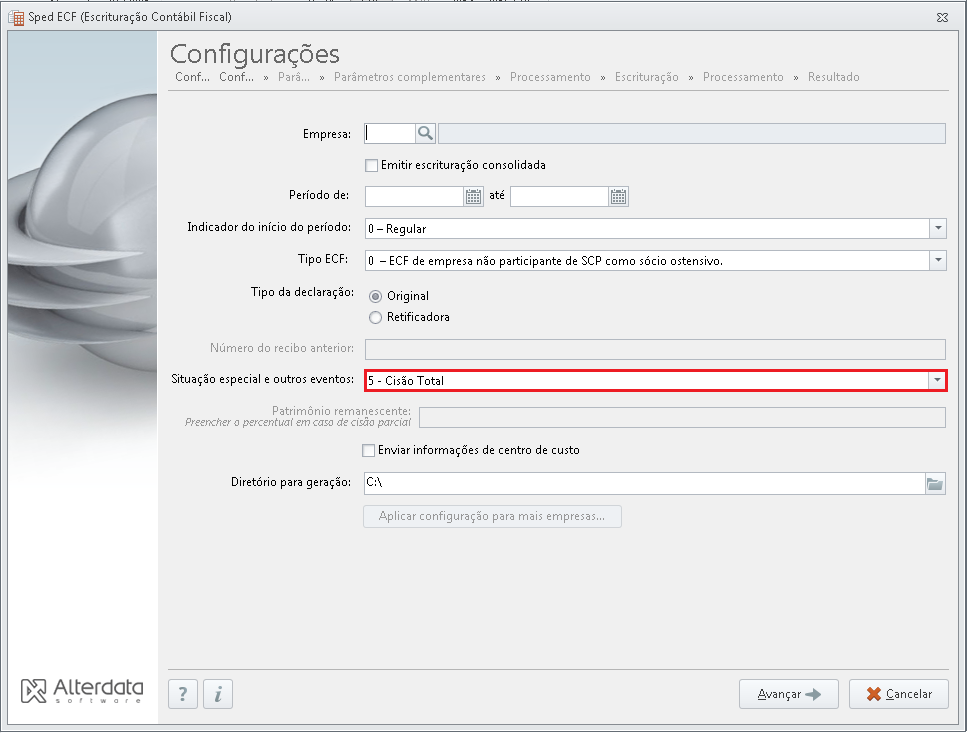Click the até end date field
This screenshot has width=967, height=733.
pos(559,197)
